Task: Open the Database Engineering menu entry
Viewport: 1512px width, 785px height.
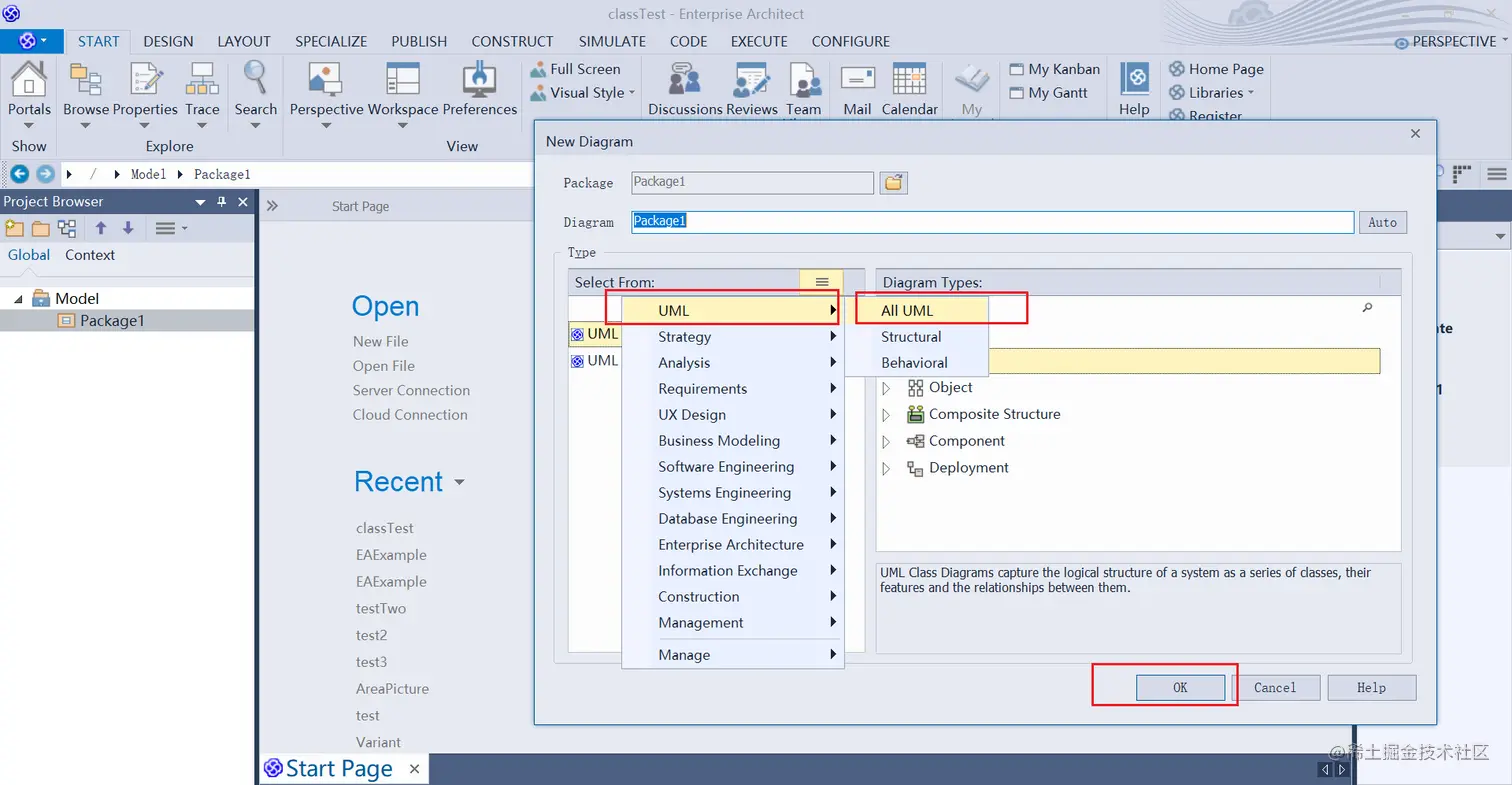Action: coord(733,519)
